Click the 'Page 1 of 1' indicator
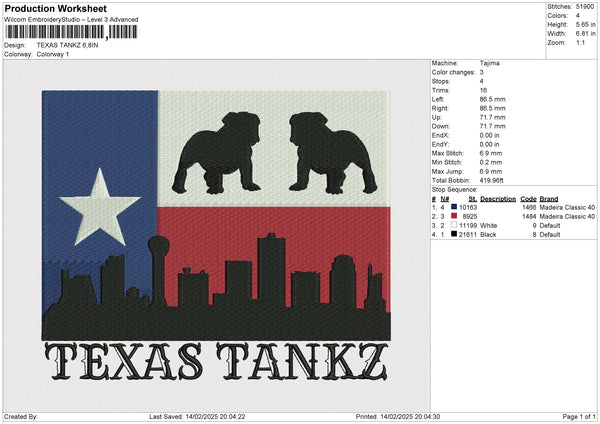The height and width of the screenshot is (424, 600). click(579, 416)
